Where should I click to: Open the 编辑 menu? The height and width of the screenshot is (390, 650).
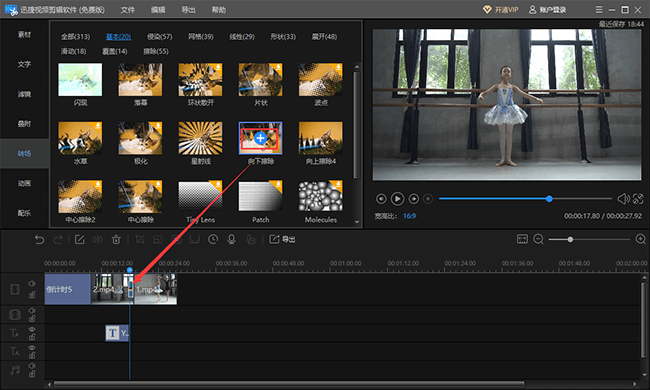(158, 10)
